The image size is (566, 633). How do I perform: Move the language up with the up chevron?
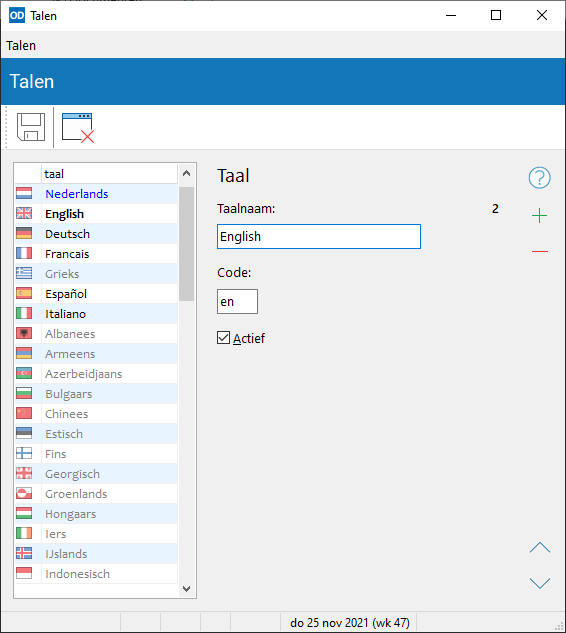[x=540, y=547]
